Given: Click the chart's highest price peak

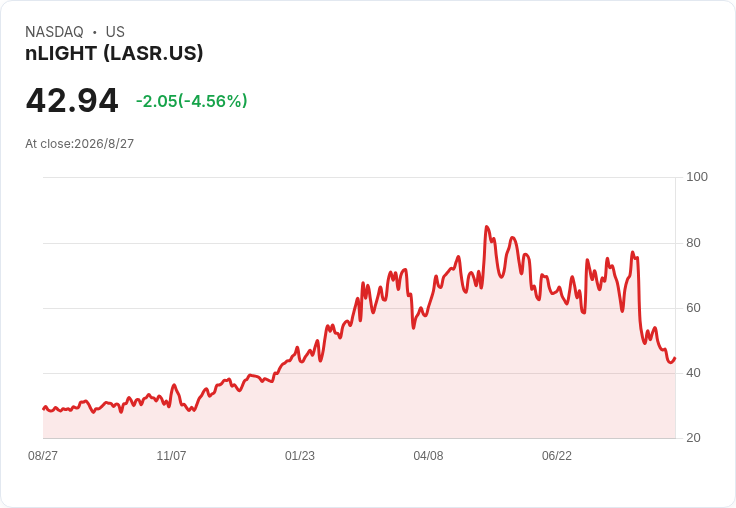Looking at the screenshot, I should 486,227.
